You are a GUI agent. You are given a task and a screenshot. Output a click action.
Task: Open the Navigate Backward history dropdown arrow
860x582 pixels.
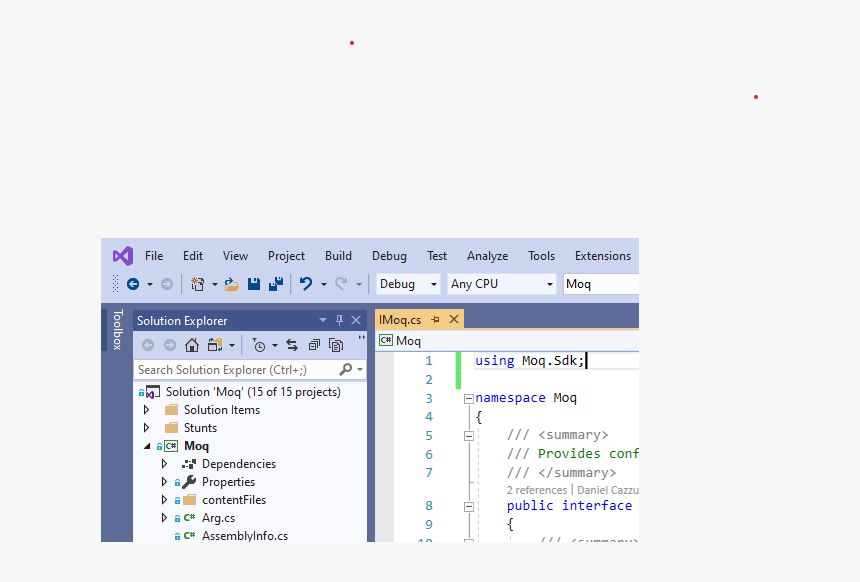tap(149, 284)
